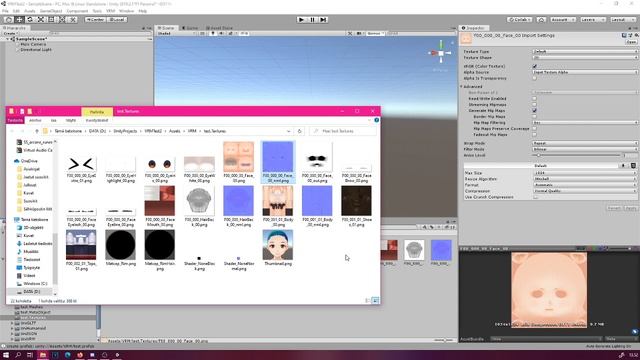Click the Open button in Inspector
This screenshot has width=640, height=360.
pyautogui.click(x=631, y=42)
